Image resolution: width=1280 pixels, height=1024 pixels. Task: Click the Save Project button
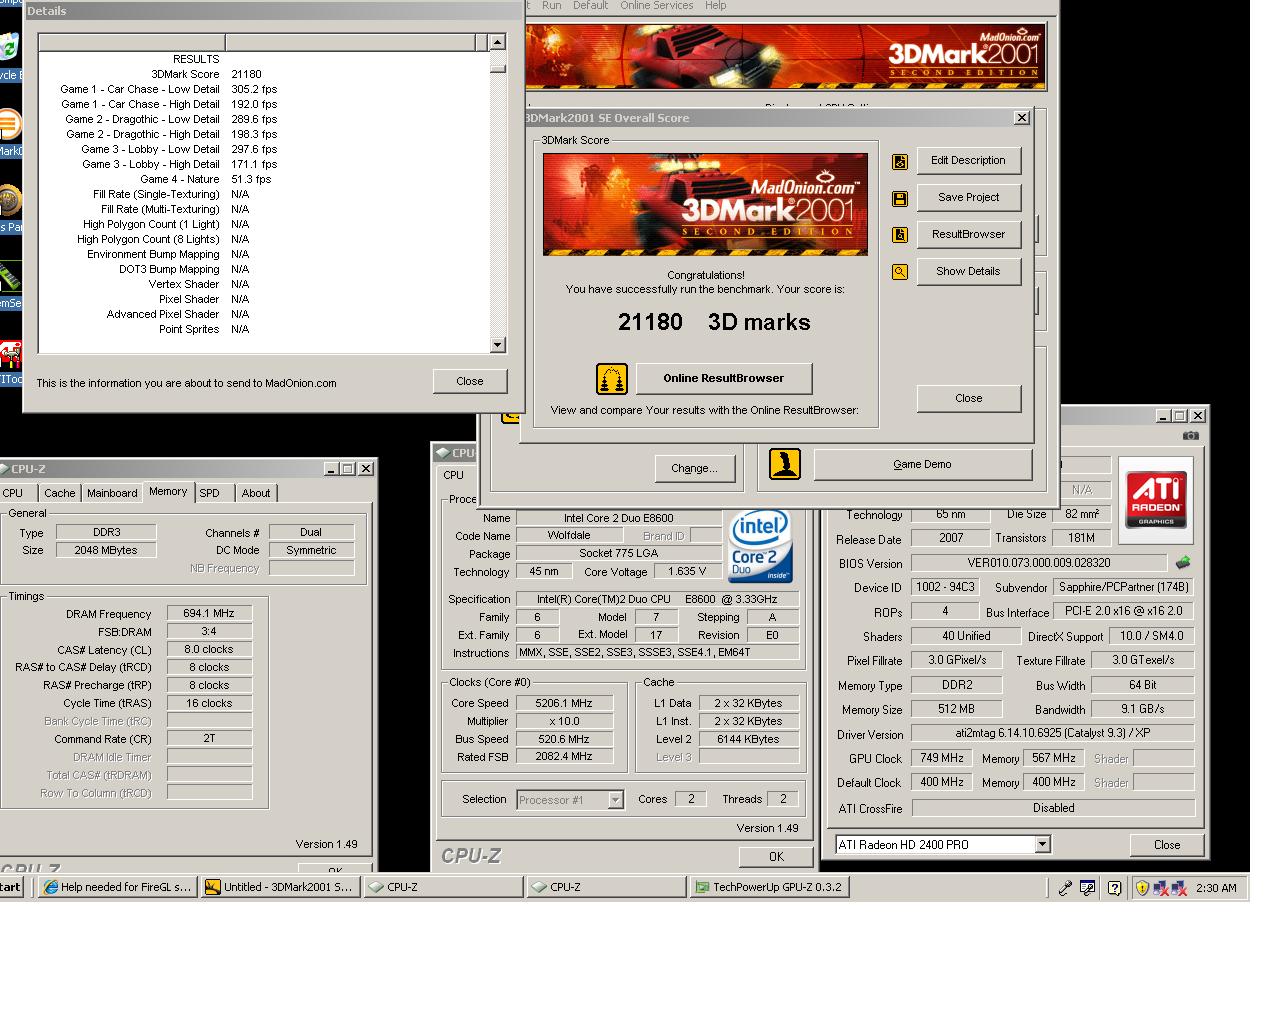tap(968, 198)
